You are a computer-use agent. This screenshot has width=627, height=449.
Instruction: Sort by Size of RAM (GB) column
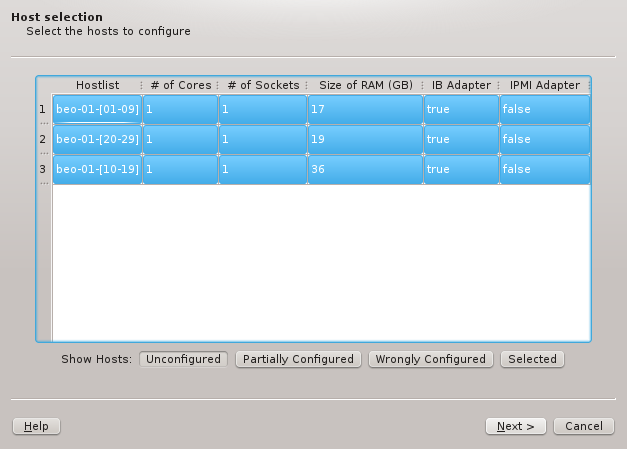(365, 86)
